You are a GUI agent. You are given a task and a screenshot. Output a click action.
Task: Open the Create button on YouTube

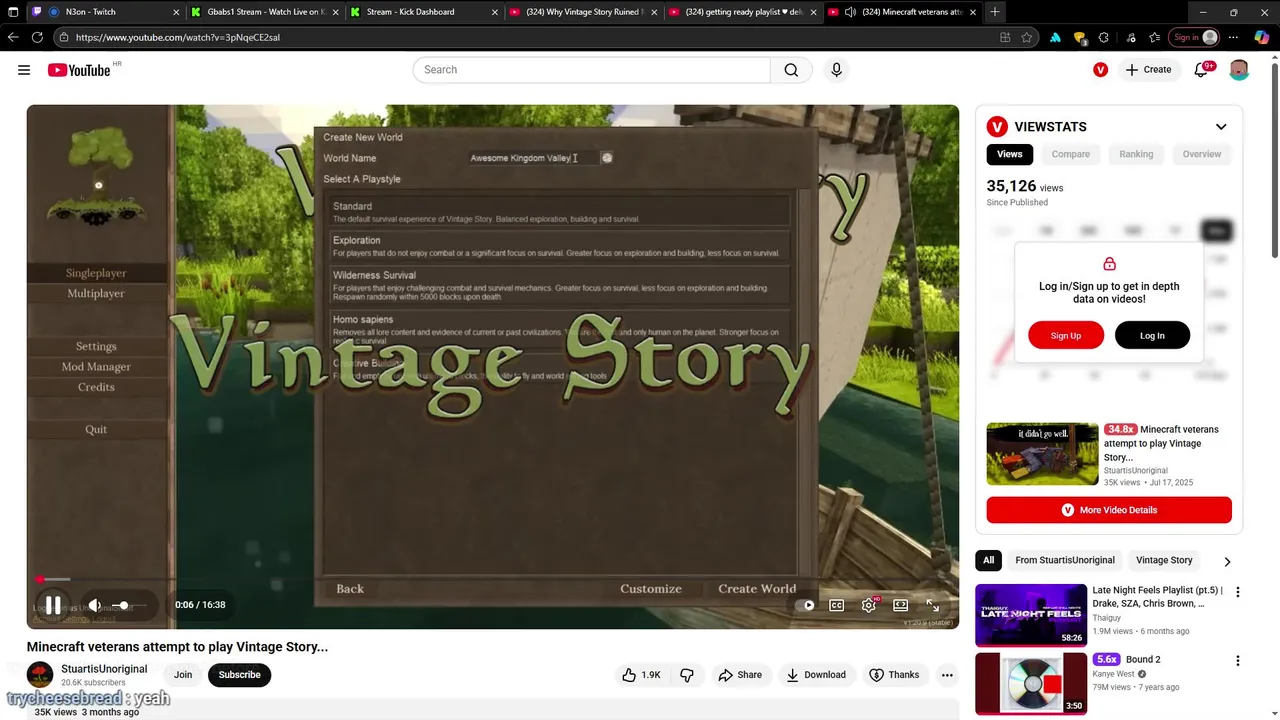tap(1148, 70)
